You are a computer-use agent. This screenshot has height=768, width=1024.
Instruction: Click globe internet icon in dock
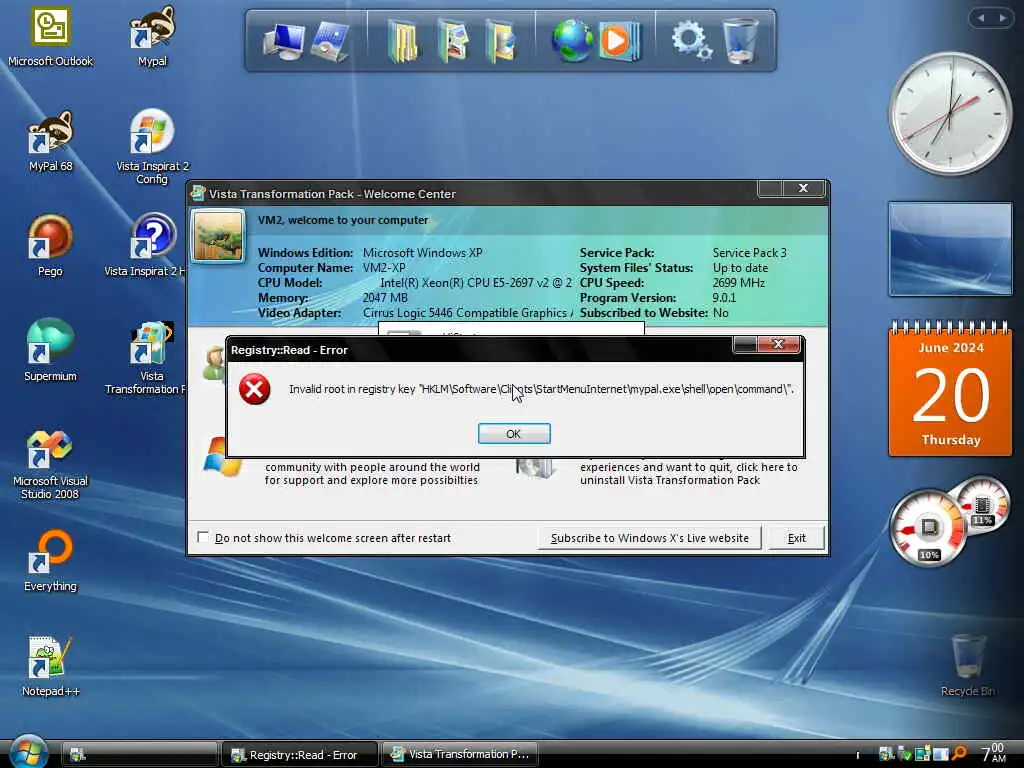point(572,40)
